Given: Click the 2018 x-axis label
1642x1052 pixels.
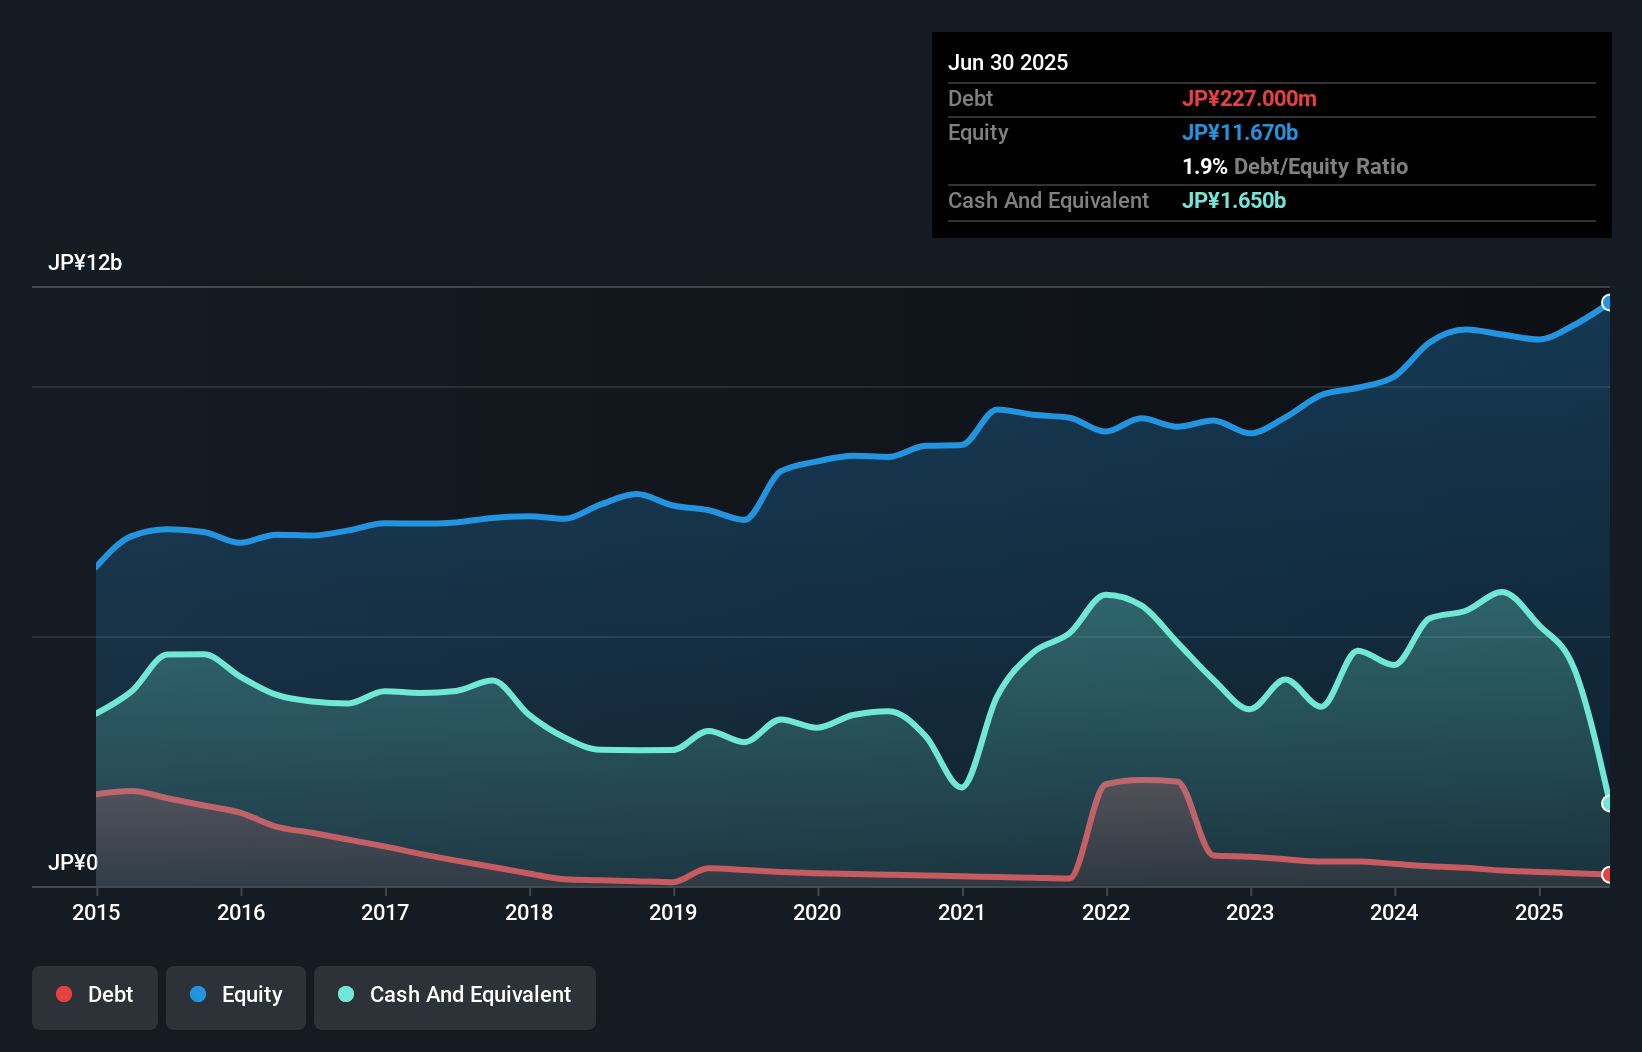Looking at the screenshot, I should pos(529,912).
